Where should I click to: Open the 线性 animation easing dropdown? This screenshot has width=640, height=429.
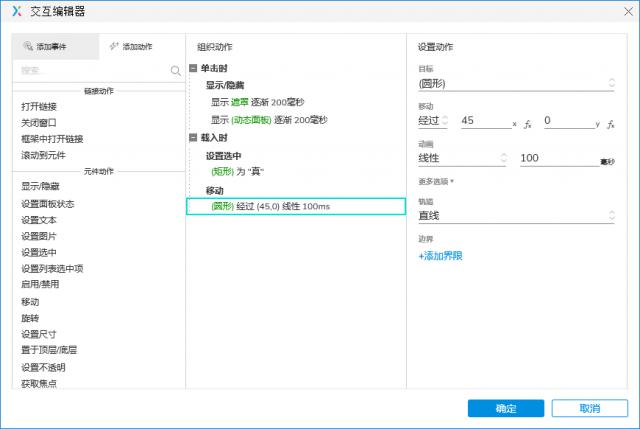[462, 158]
